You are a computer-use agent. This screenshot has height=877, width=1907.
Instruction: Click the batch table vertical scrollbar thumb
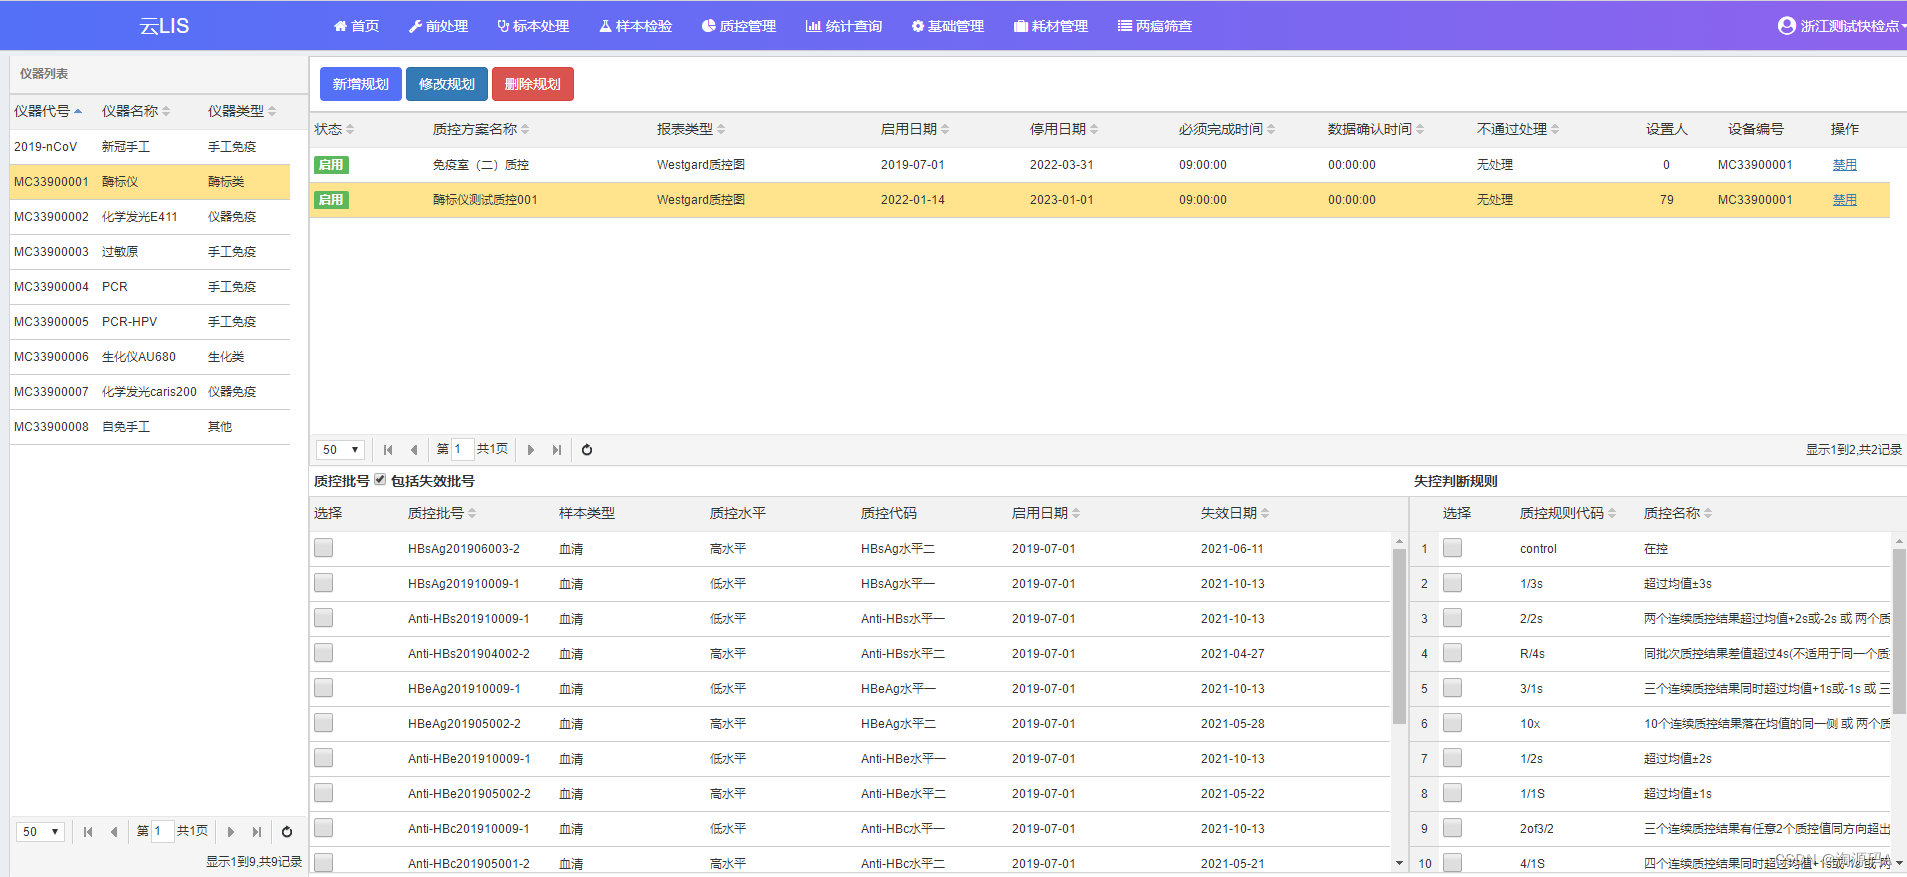[1399, 635]
